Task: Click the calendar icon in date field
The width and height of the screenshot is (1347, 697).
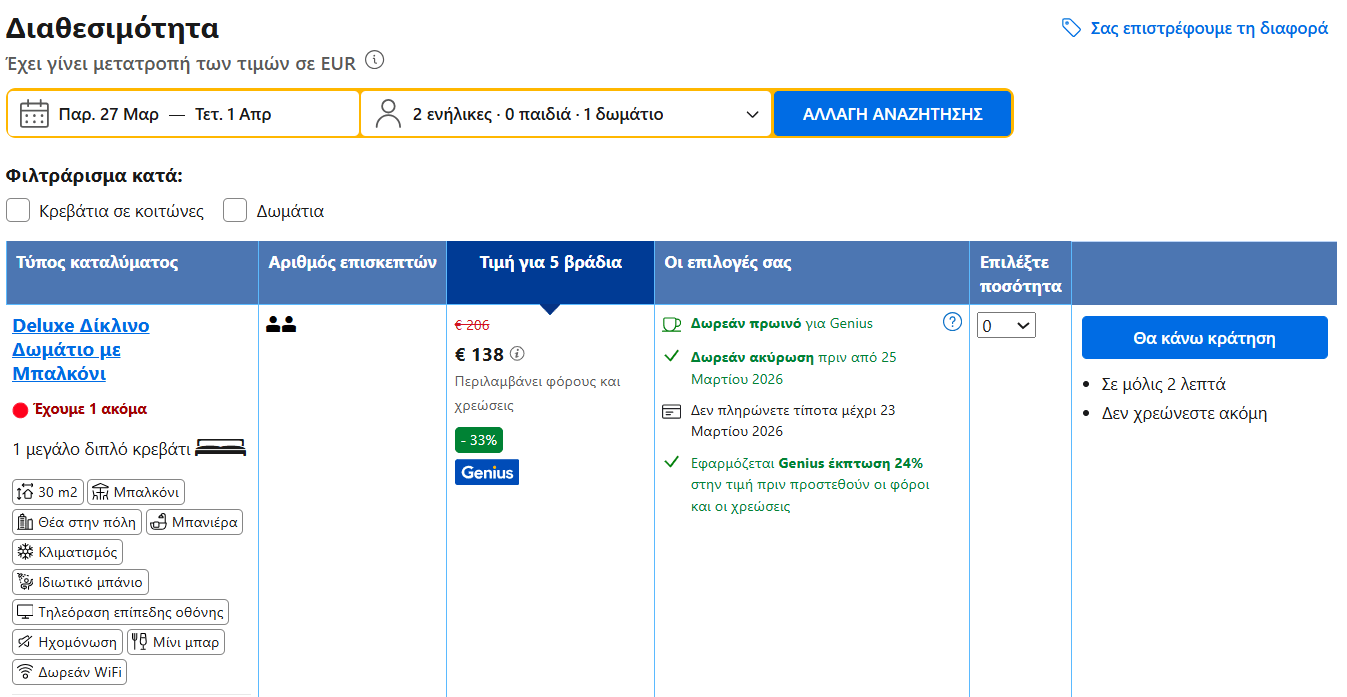Action: point(34,113)
